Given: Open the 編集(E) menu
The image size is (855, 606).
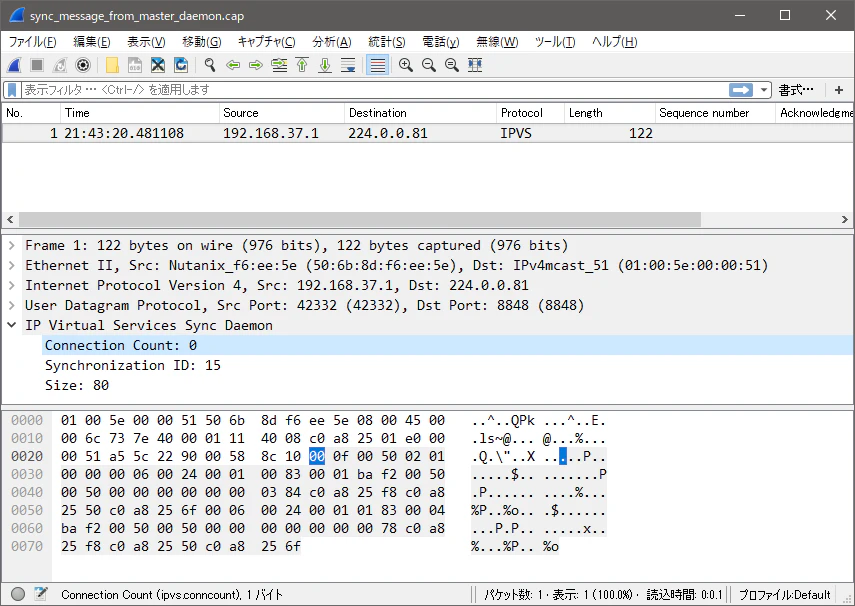Looking at the screenshot, I should tap(92, 42).
